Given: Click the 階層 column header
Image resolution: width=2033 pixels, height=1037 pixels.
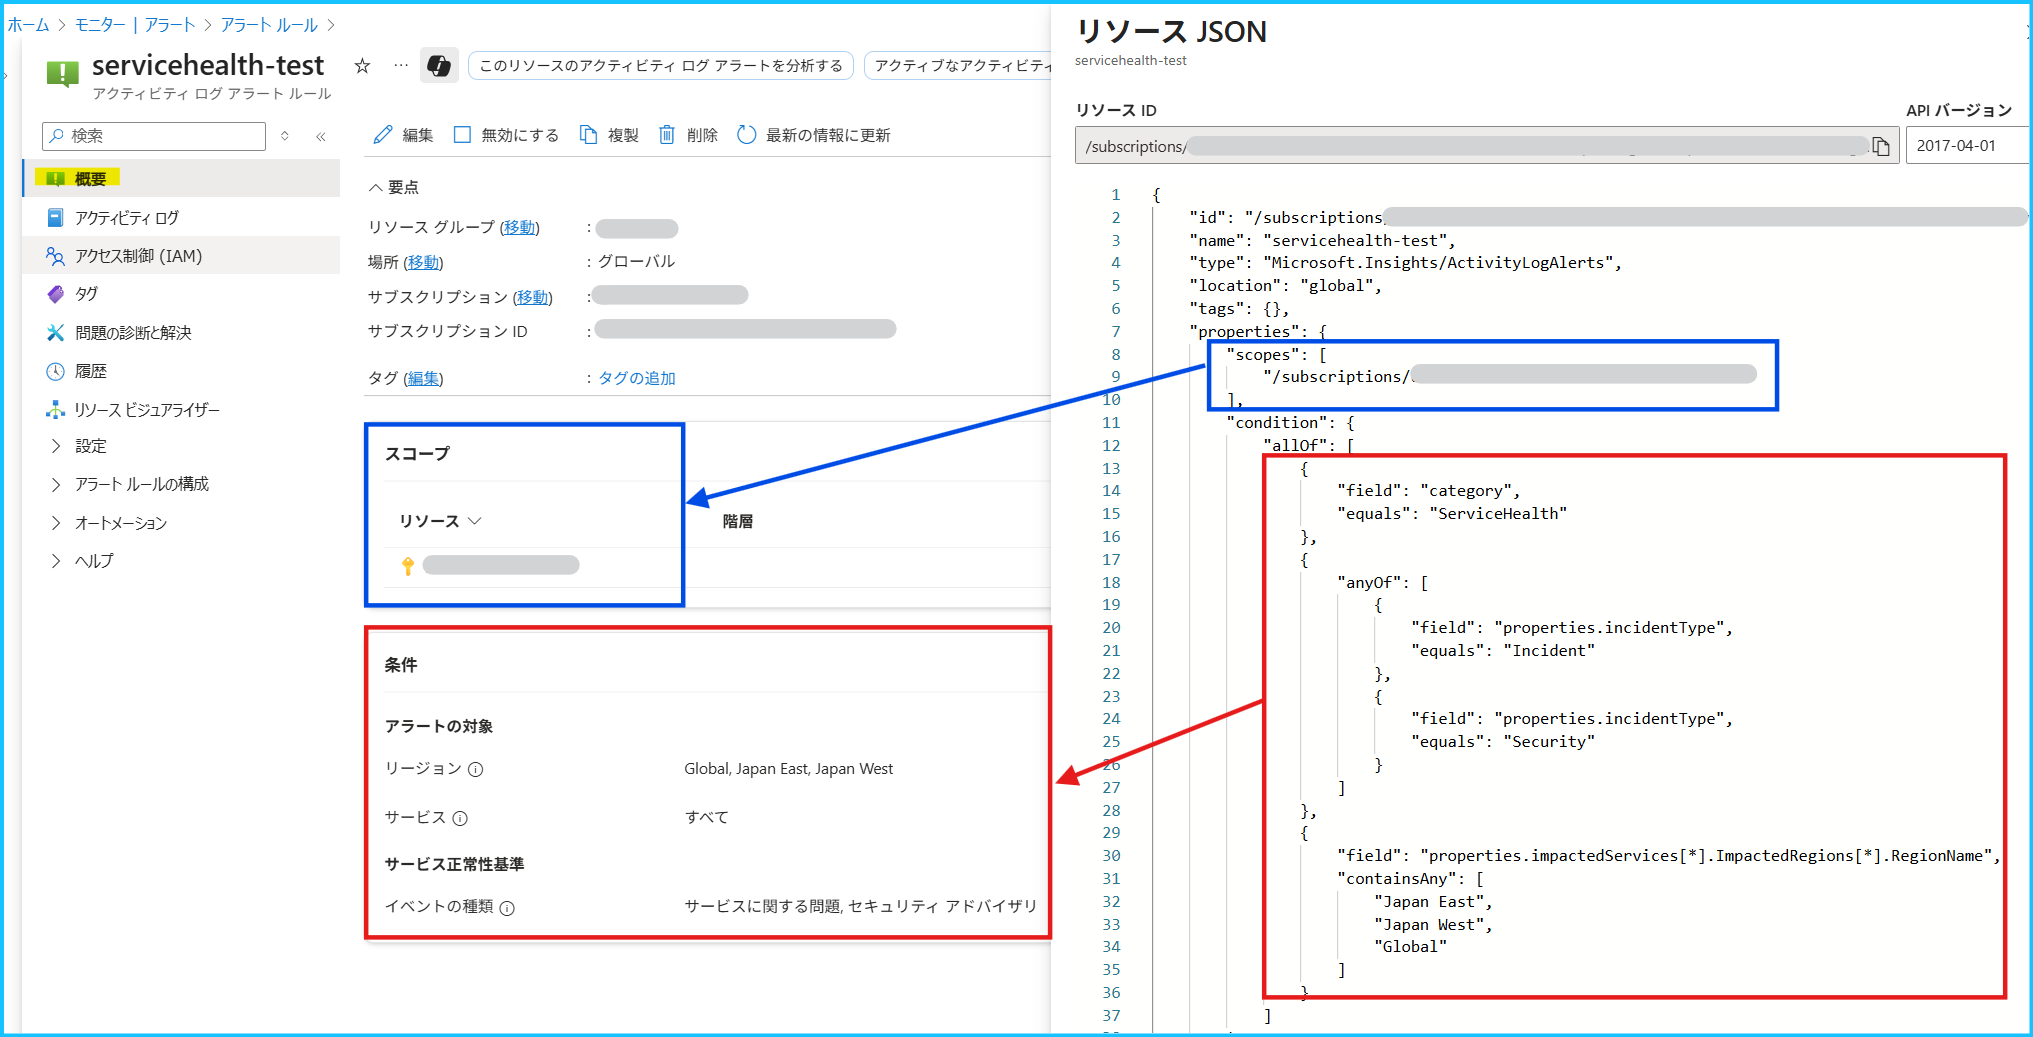Looking at the screenshot, I should tap(738, 522).
